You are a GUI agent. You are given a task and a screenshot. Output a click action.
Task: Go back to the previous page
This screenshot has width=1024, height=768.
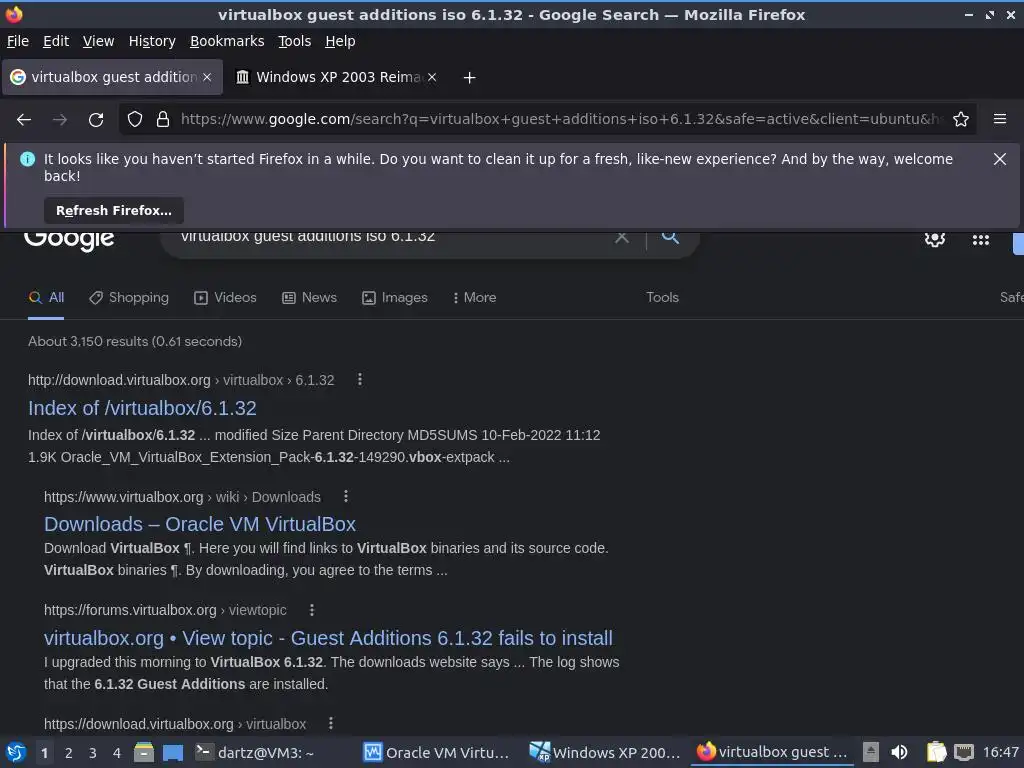point(24,120)
